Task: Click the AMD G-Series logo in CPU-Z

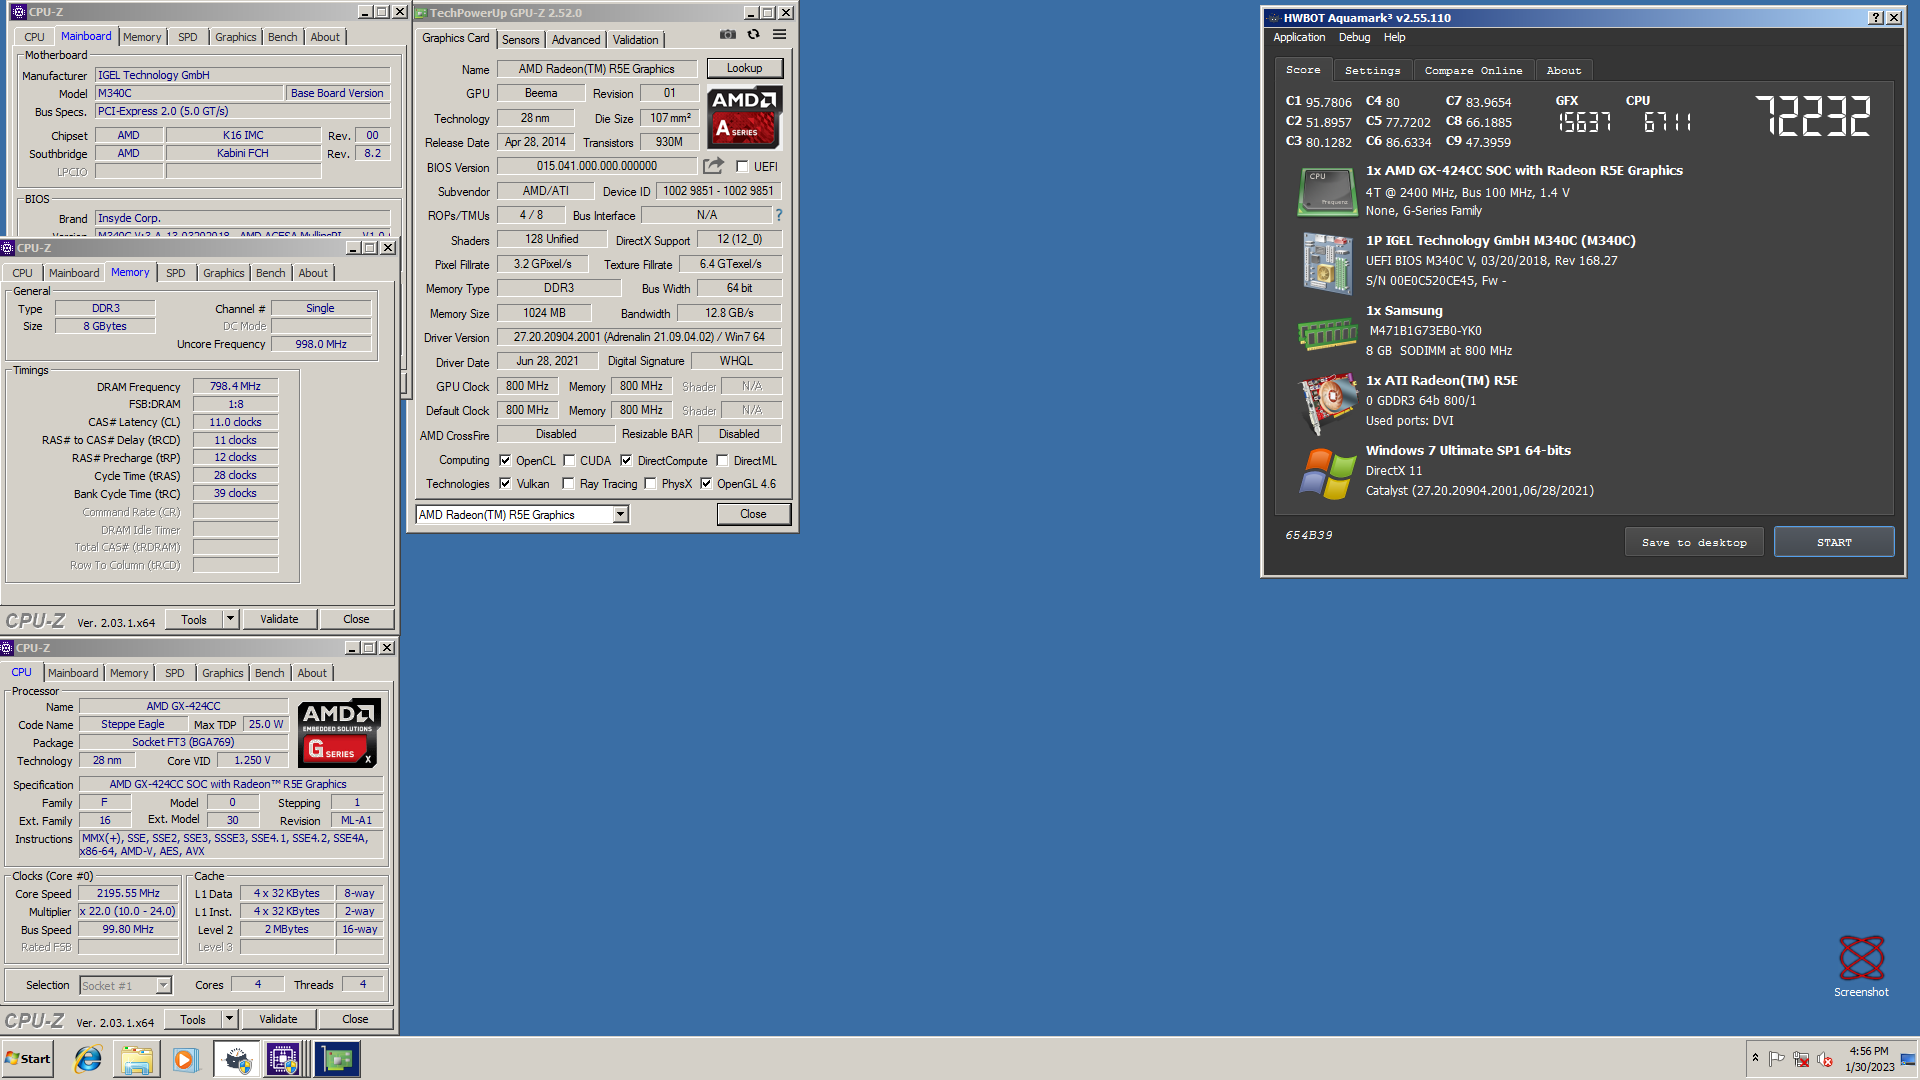Action: (x=339, y=733)
